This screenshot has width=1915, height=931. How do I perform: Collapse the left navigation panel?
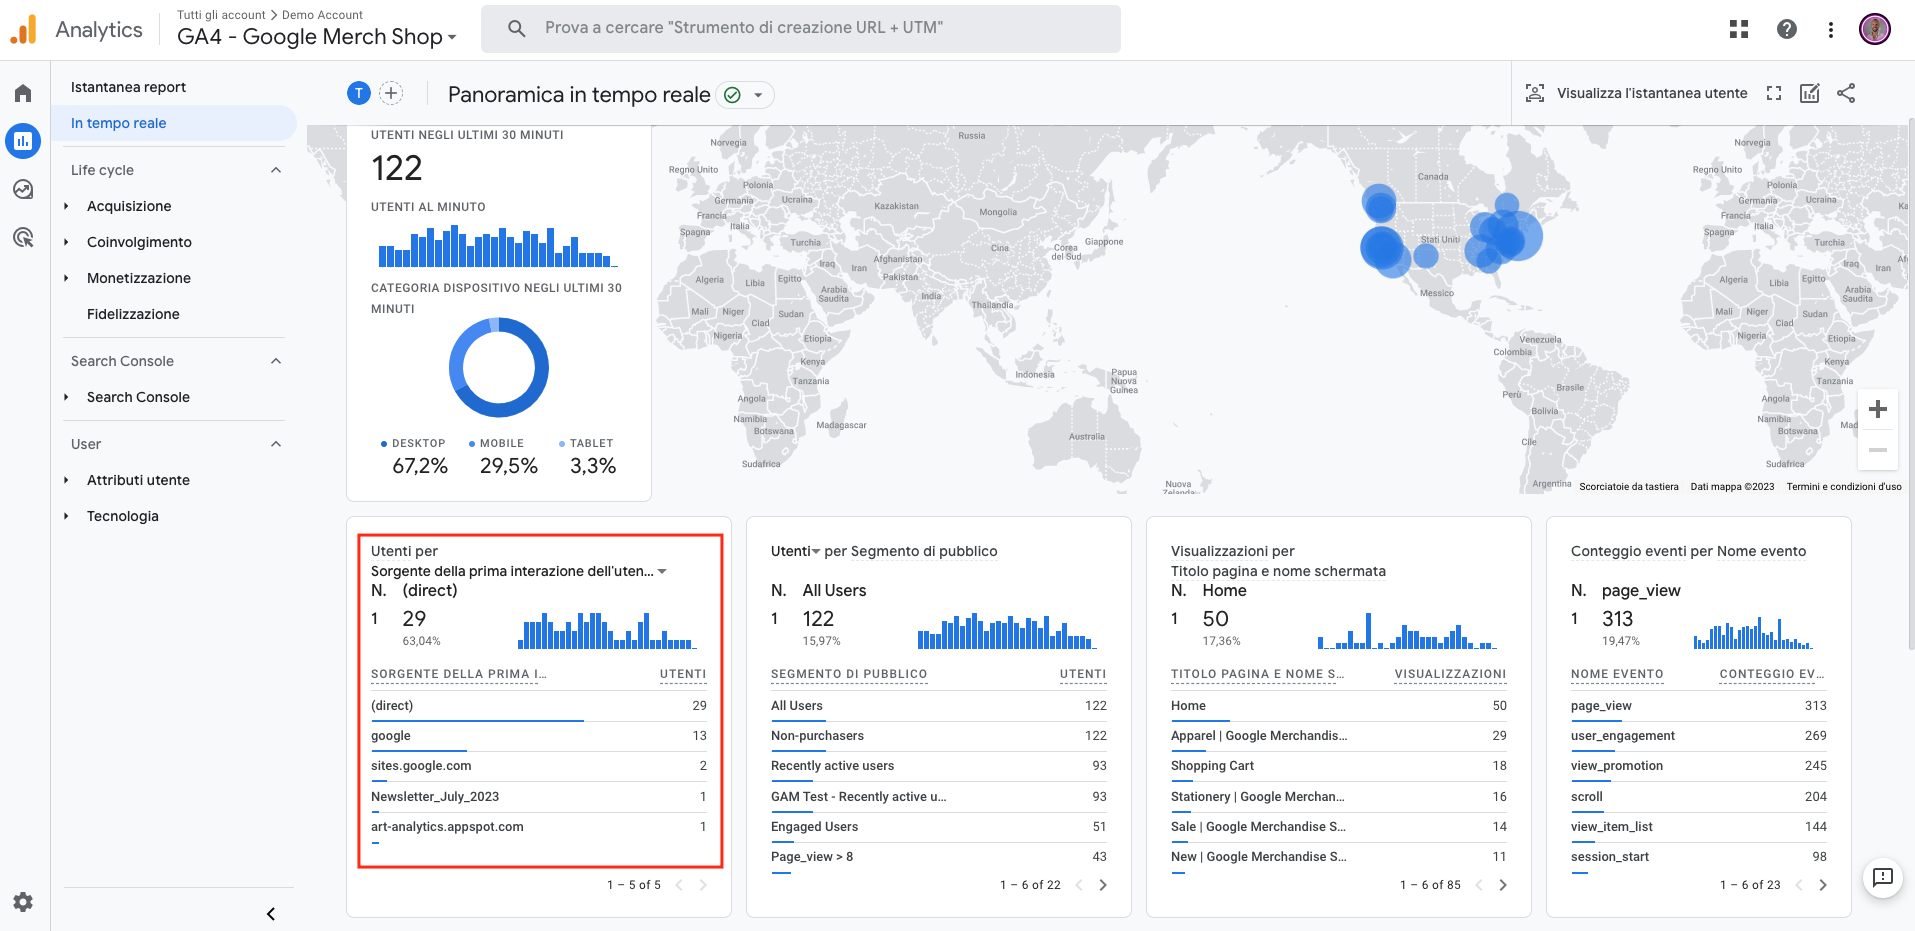[271, 914]
